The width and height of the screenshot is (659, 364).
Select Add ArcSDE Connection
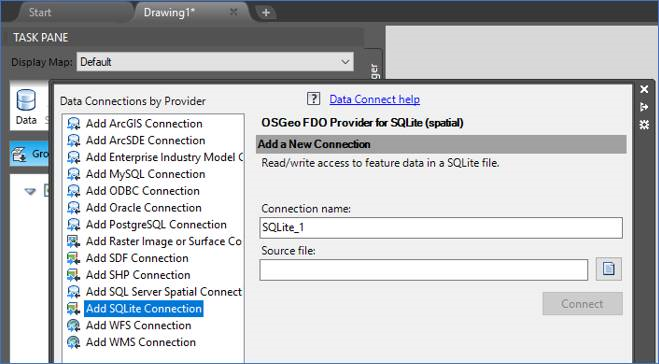pyautogui.click(x=145, y=140)
